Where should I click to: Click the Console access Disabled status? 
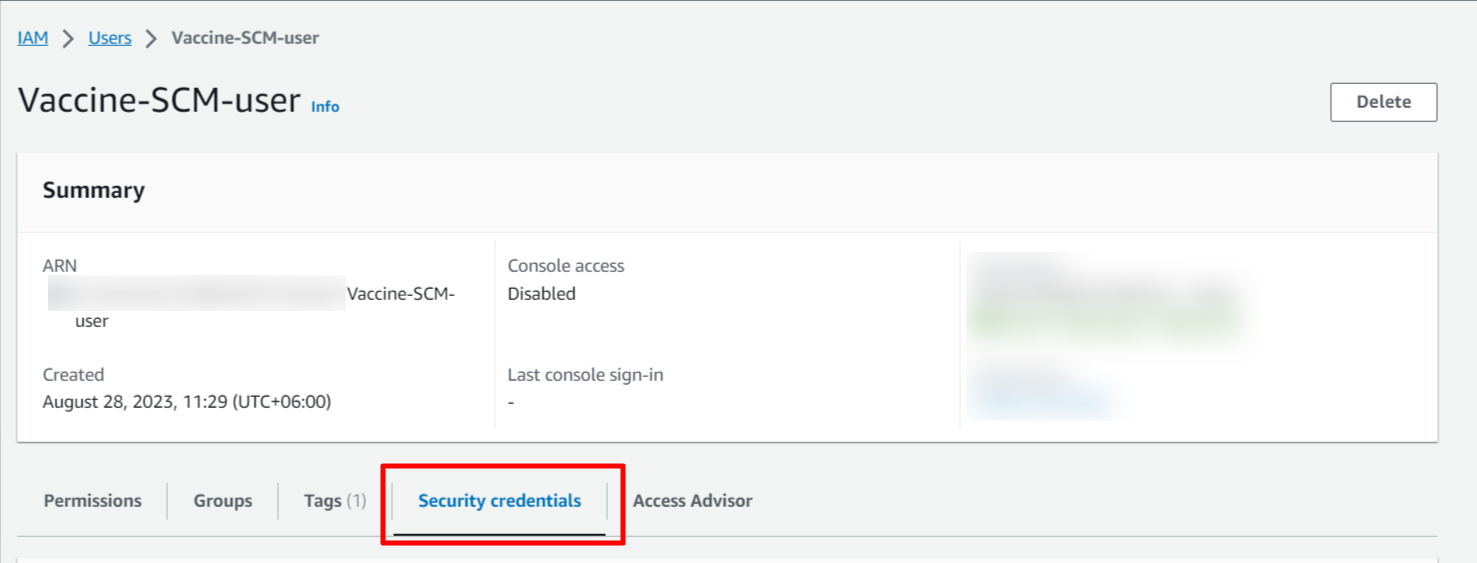(542, 294)
